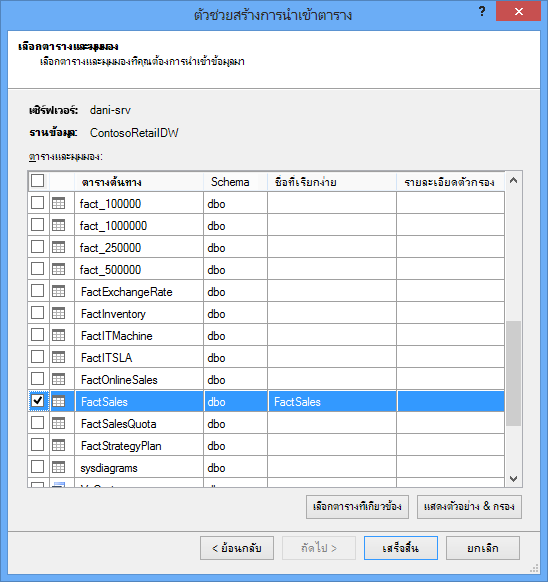Click the vertical scrollbar thumb

click(x=513, y=373)
